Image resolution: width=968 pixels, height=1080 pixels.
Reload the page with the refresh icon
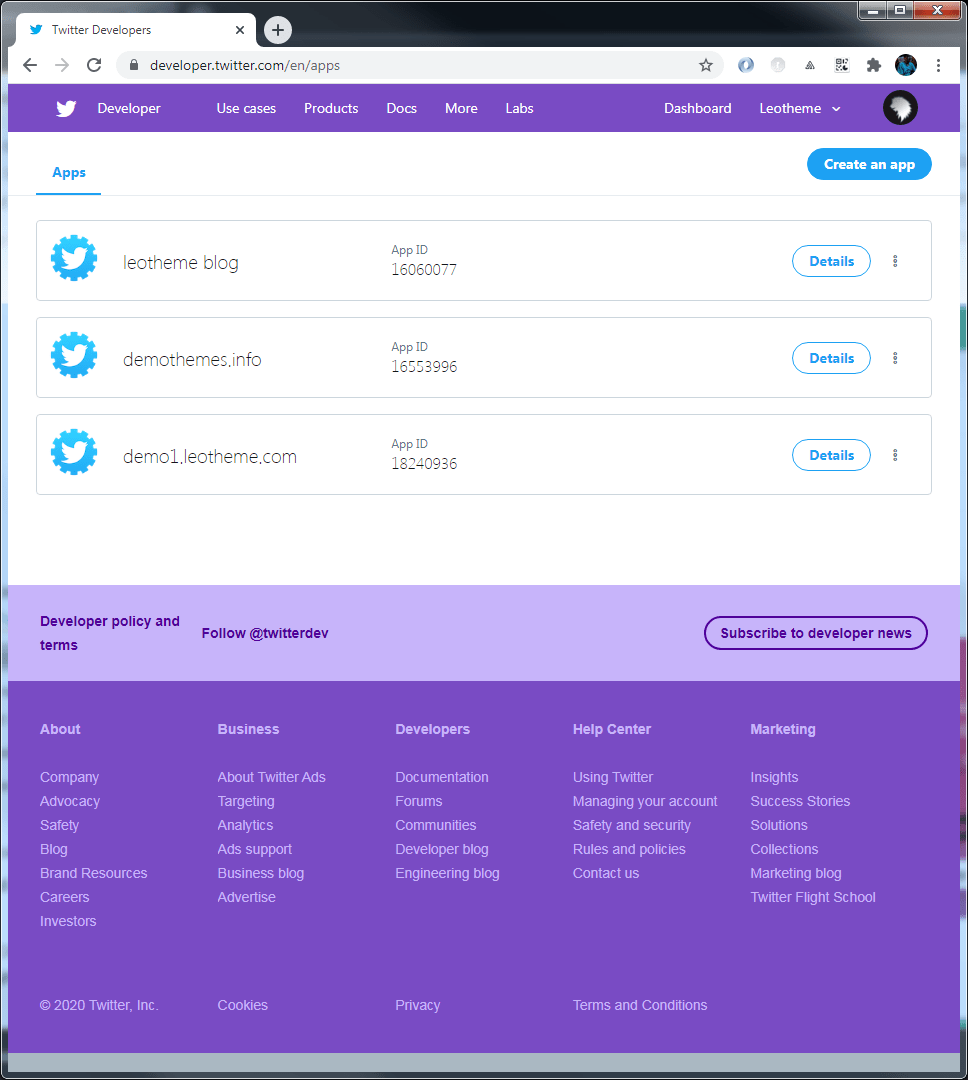click(94, 64)
